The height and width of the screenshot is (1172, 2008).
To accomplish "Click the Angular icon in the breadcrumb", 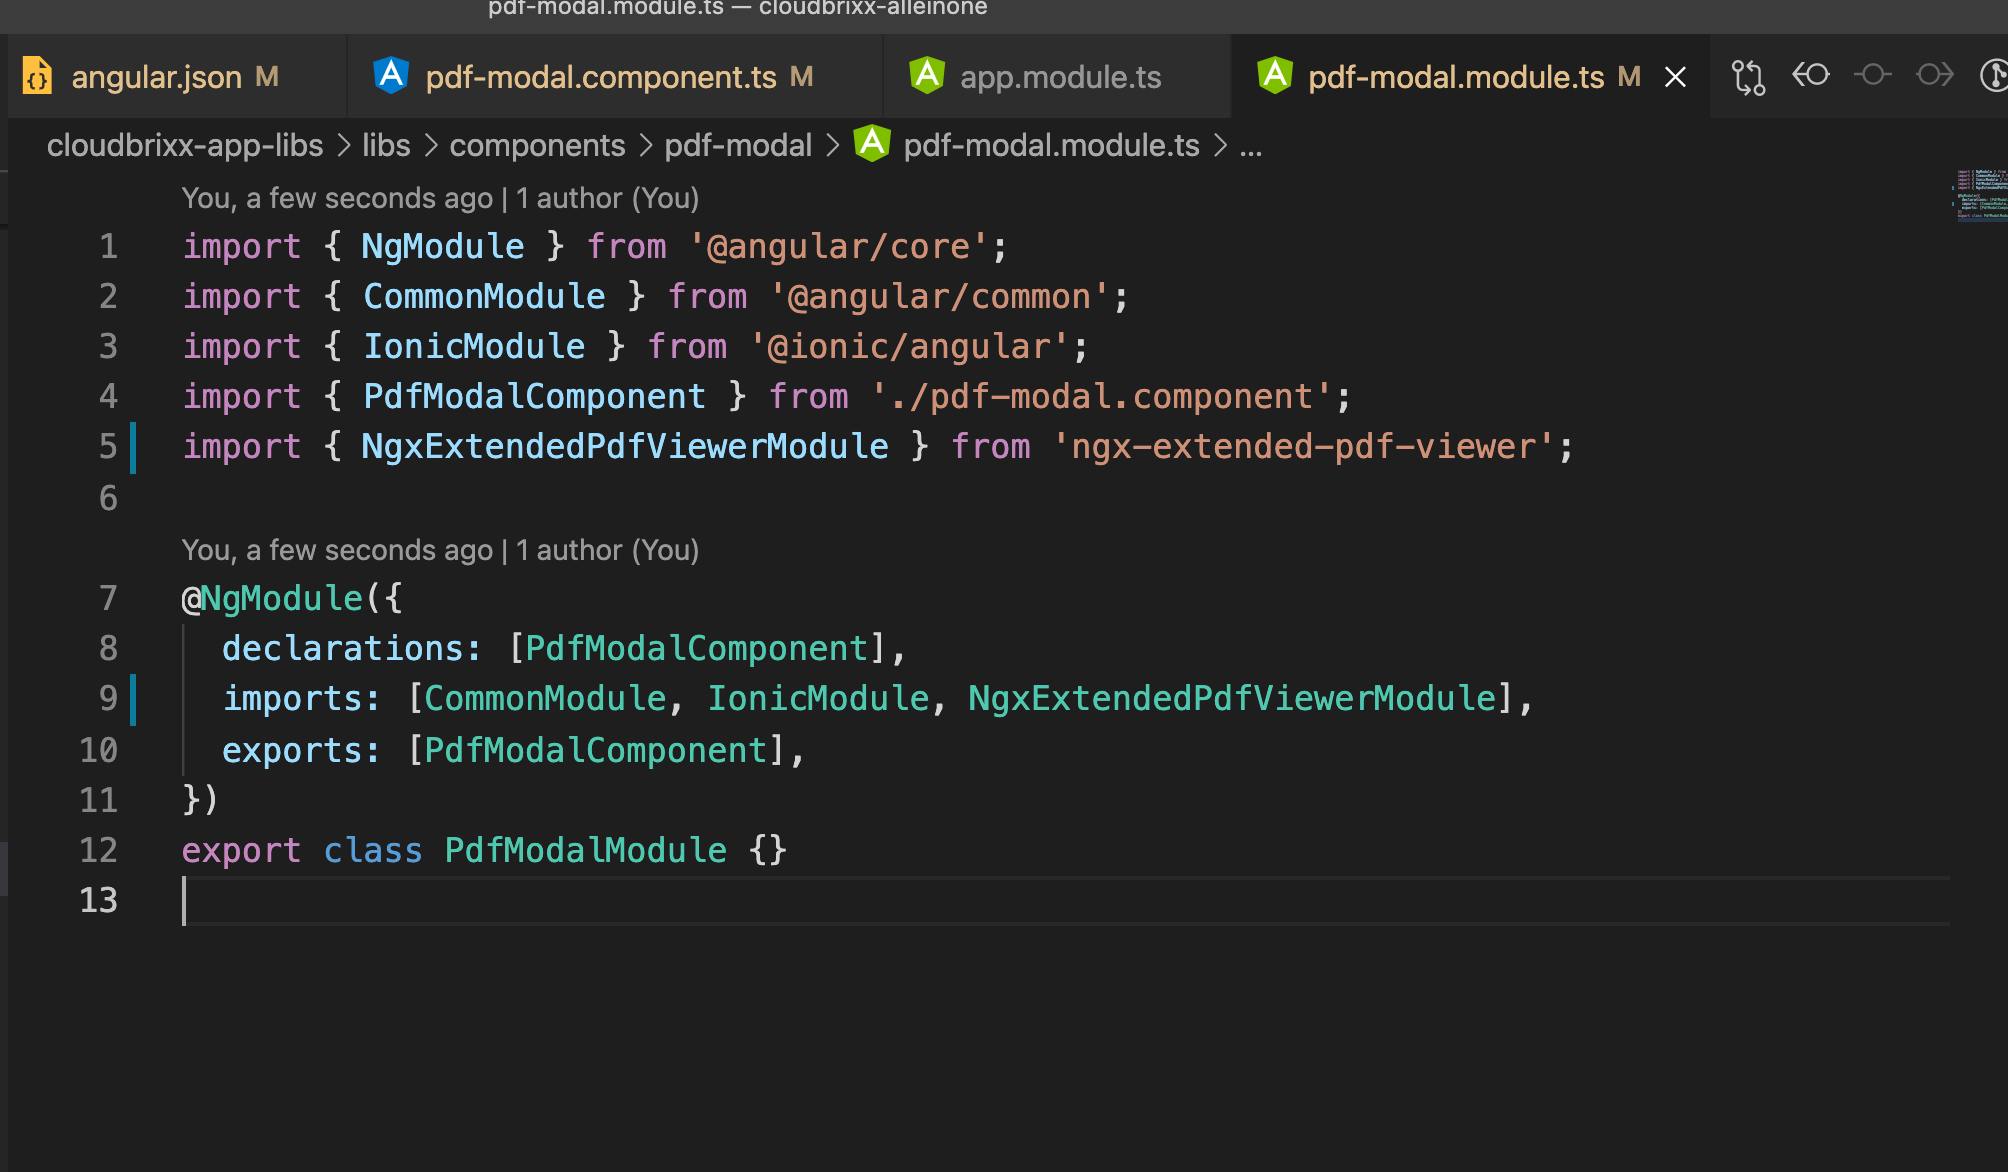I will 872,144.
